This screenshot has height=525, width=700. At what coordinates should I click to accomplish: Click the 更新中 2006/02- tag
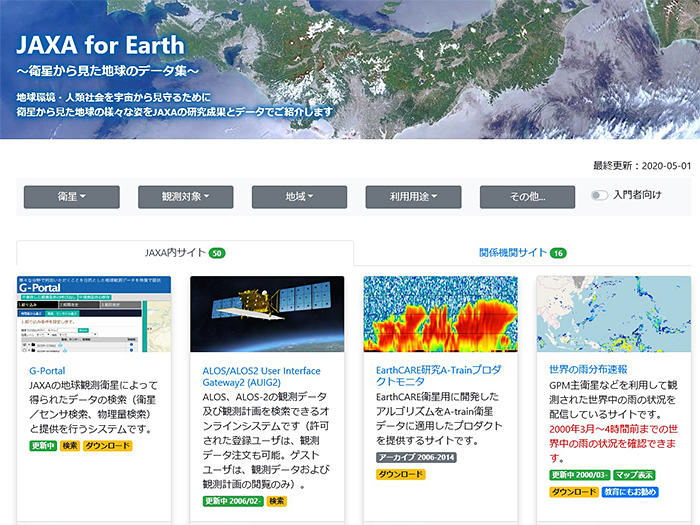click(233, 501)
